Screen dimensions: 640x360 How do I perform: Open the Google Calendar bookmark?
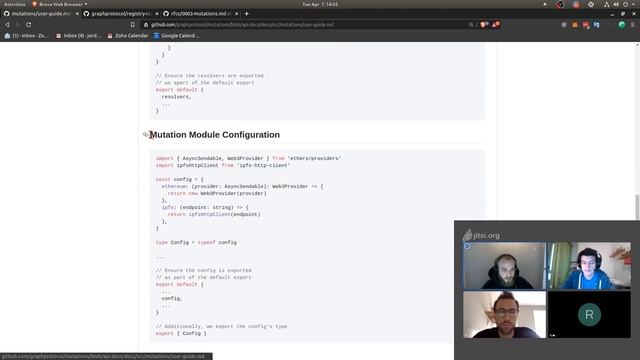(x=177, y=36)
